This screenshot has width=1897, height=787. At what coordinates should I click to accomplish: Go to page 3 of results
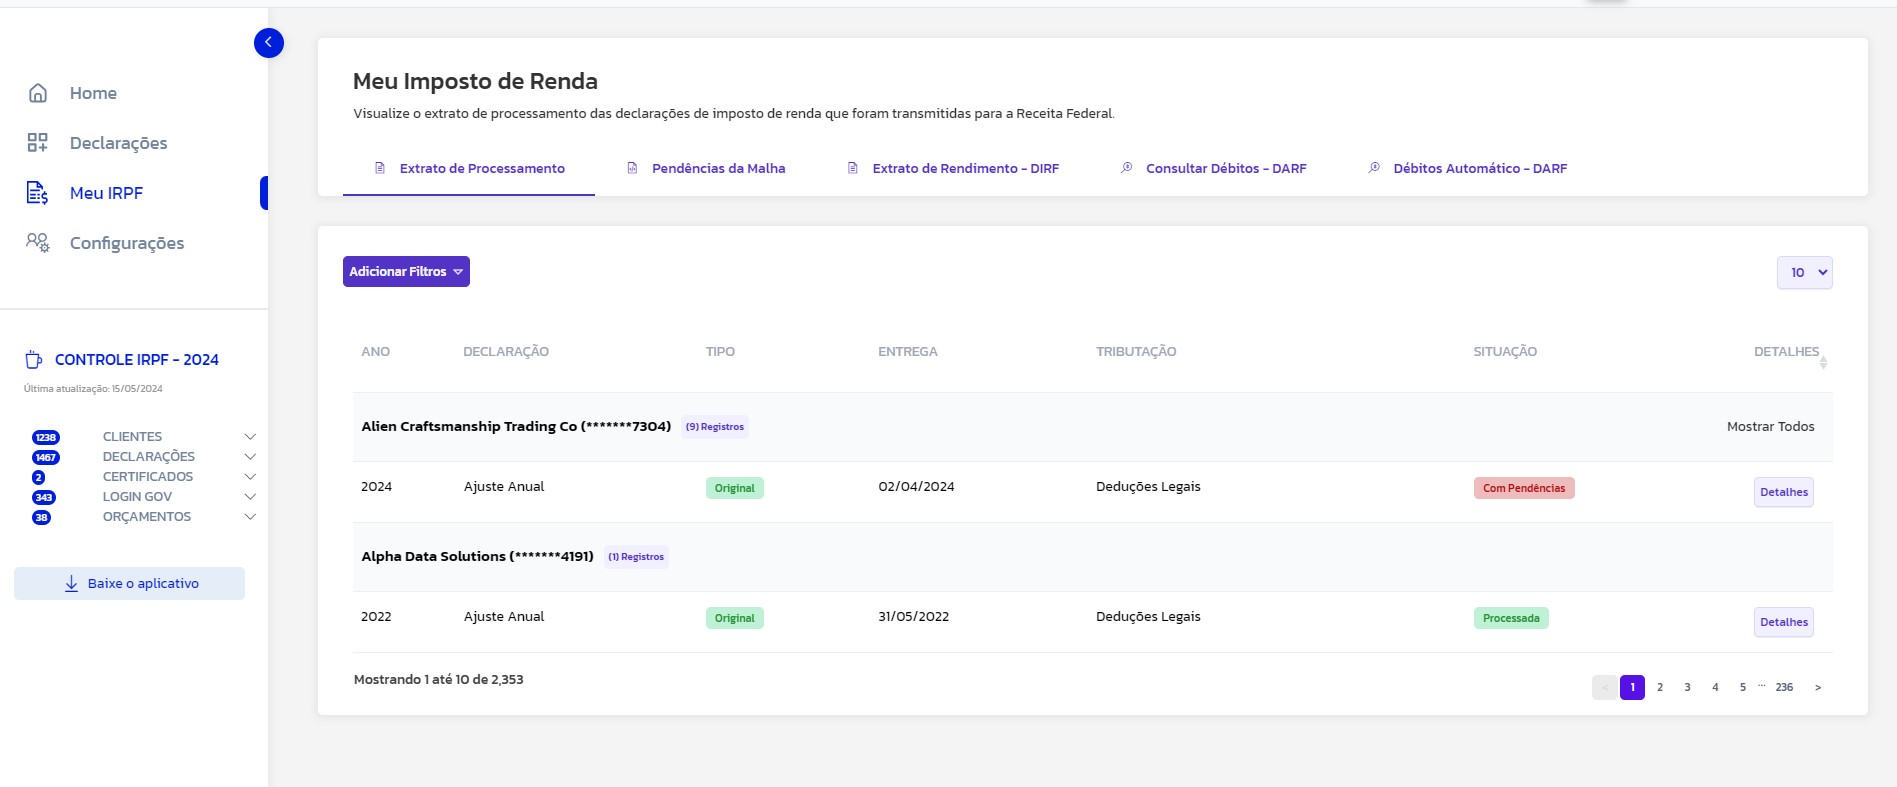pos(1687,688)
